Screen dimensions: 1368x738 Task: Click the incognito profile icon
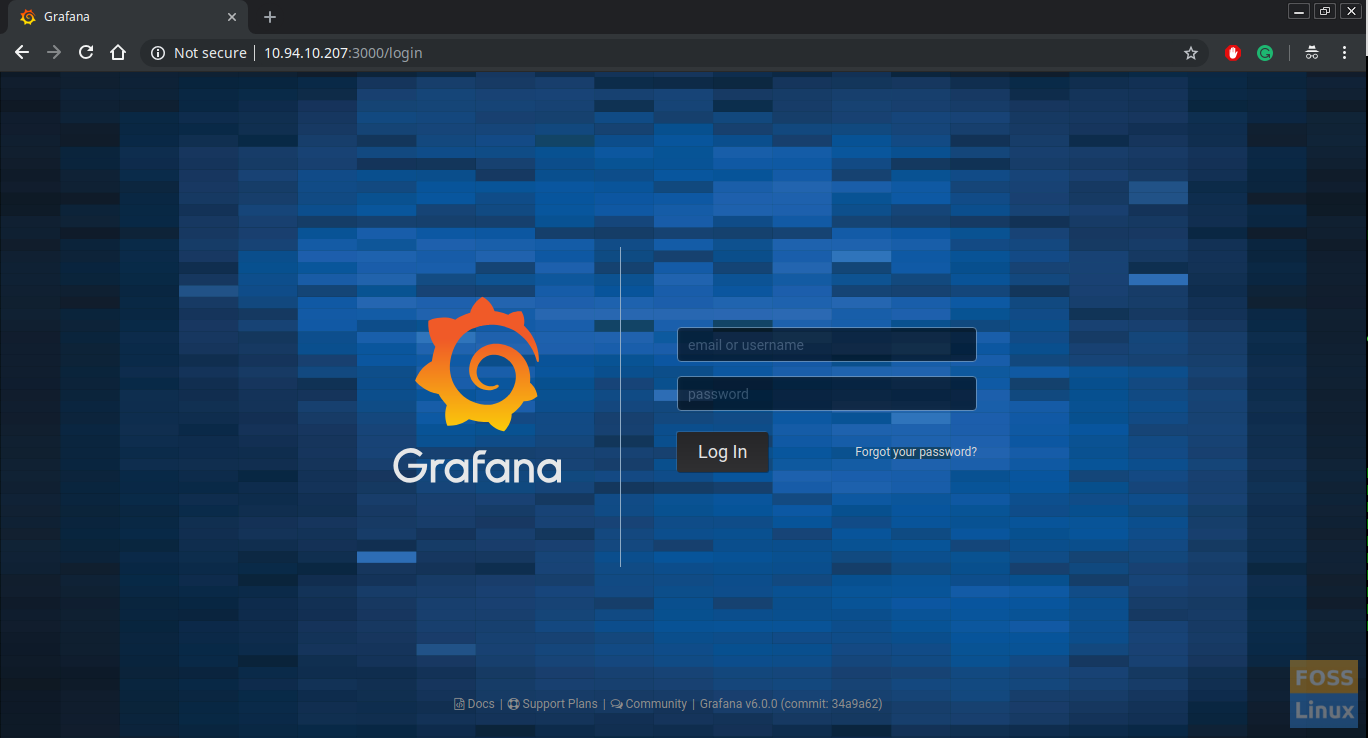[1312, 53]
